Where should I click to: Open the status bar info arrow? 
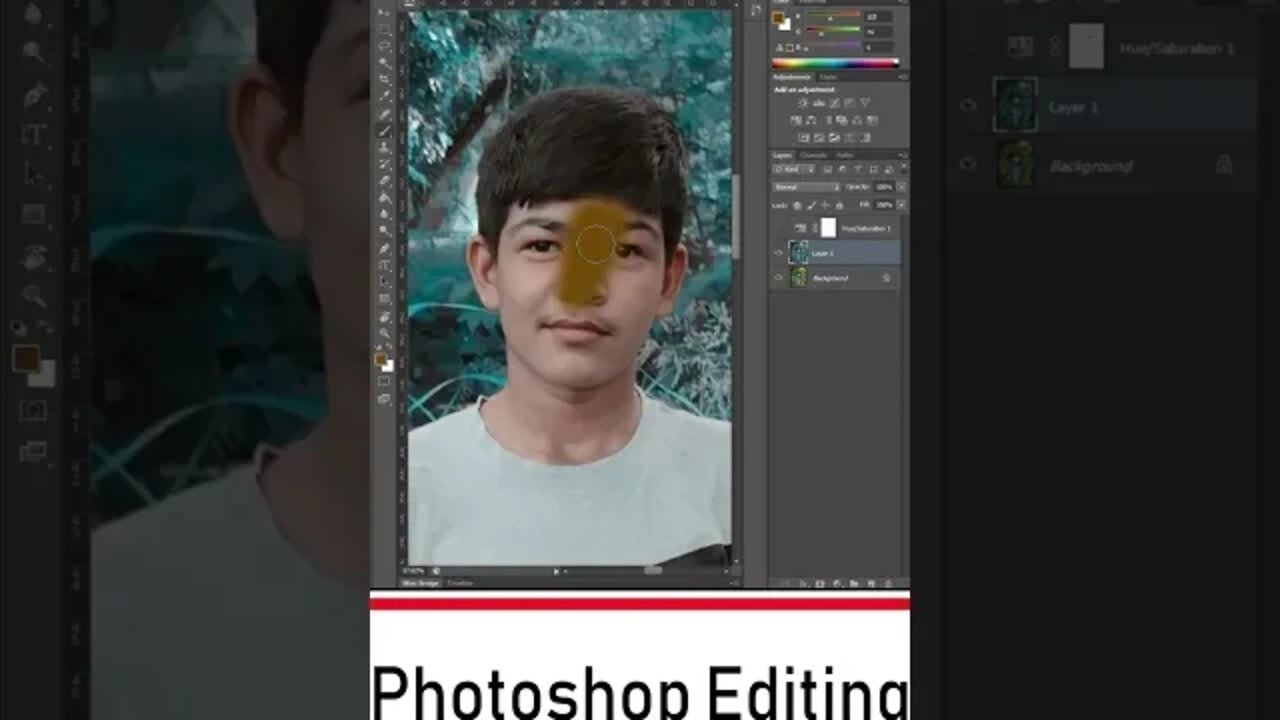(556, 571)
